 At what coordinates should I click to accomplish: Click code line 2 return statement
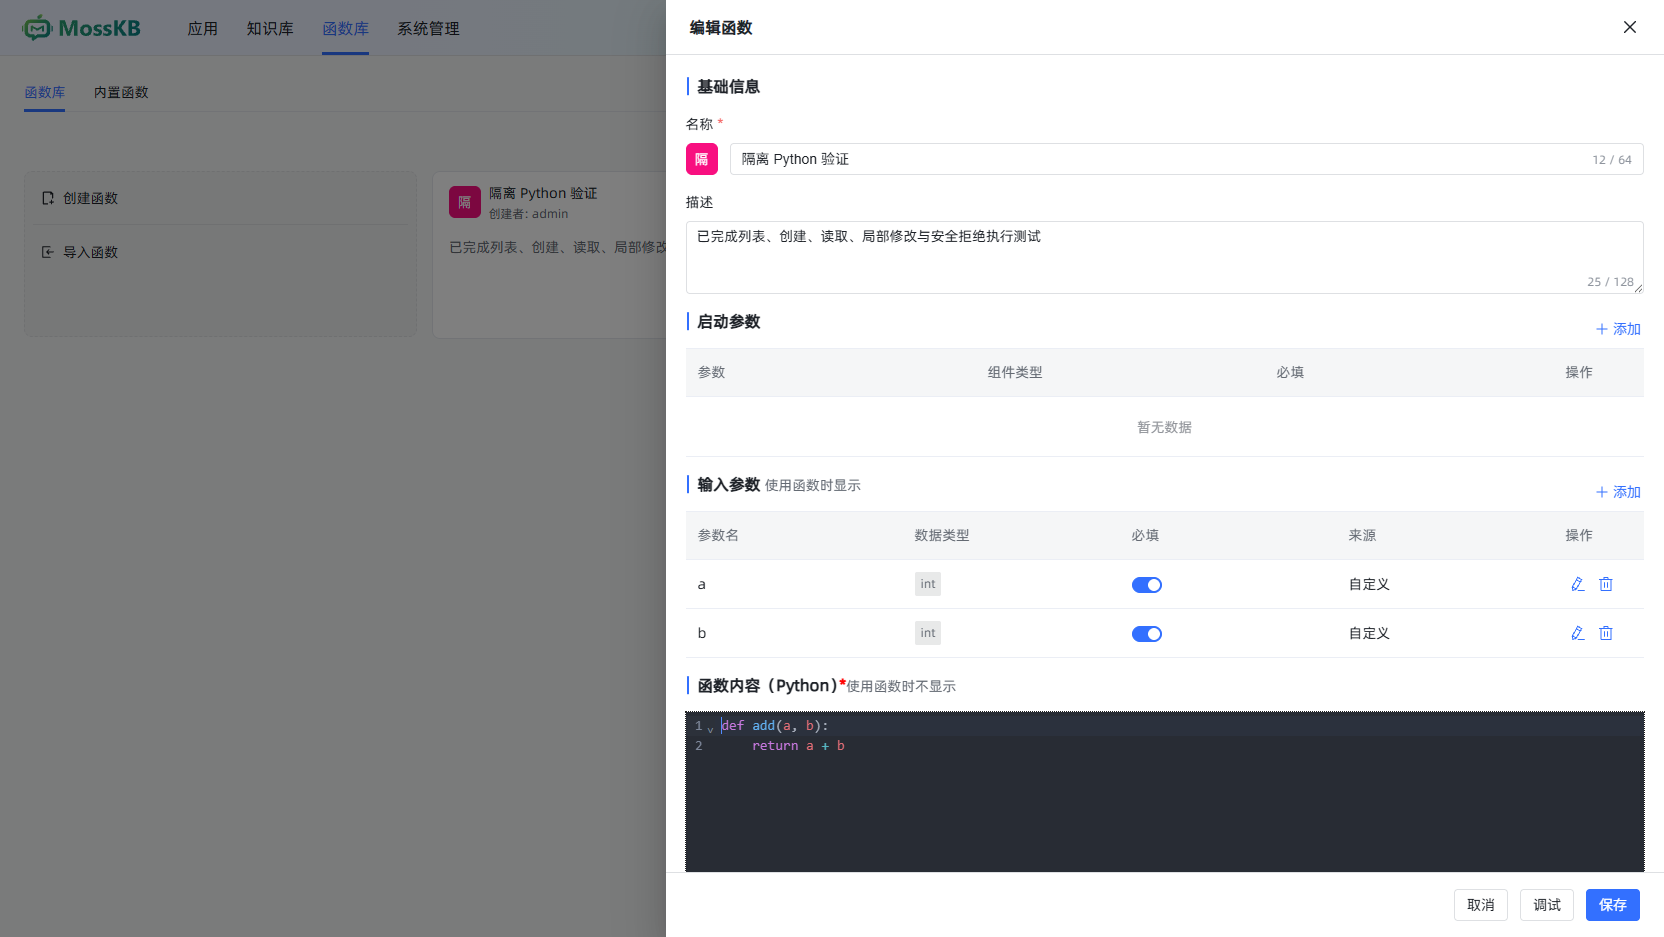click(x=798, y=746)
